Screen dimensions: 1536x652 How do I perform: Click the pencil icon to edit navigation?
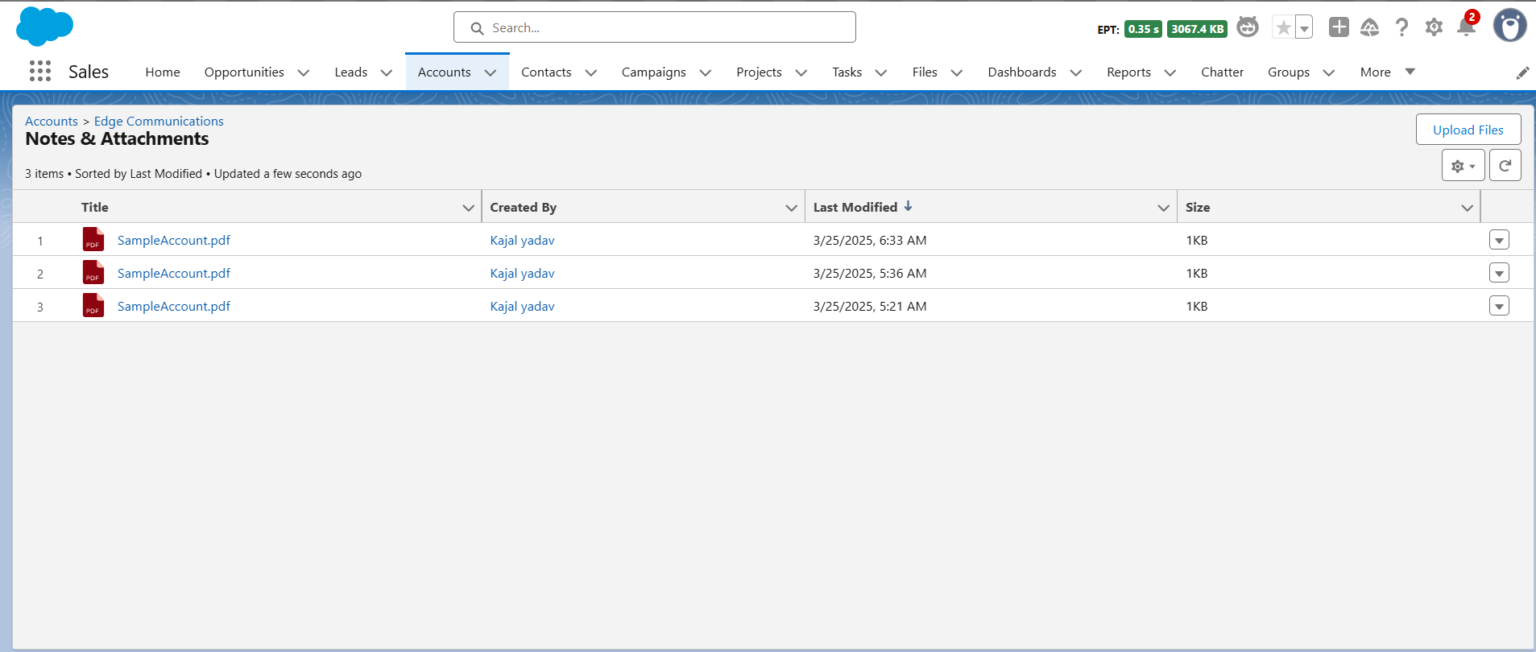(1522, 72)
